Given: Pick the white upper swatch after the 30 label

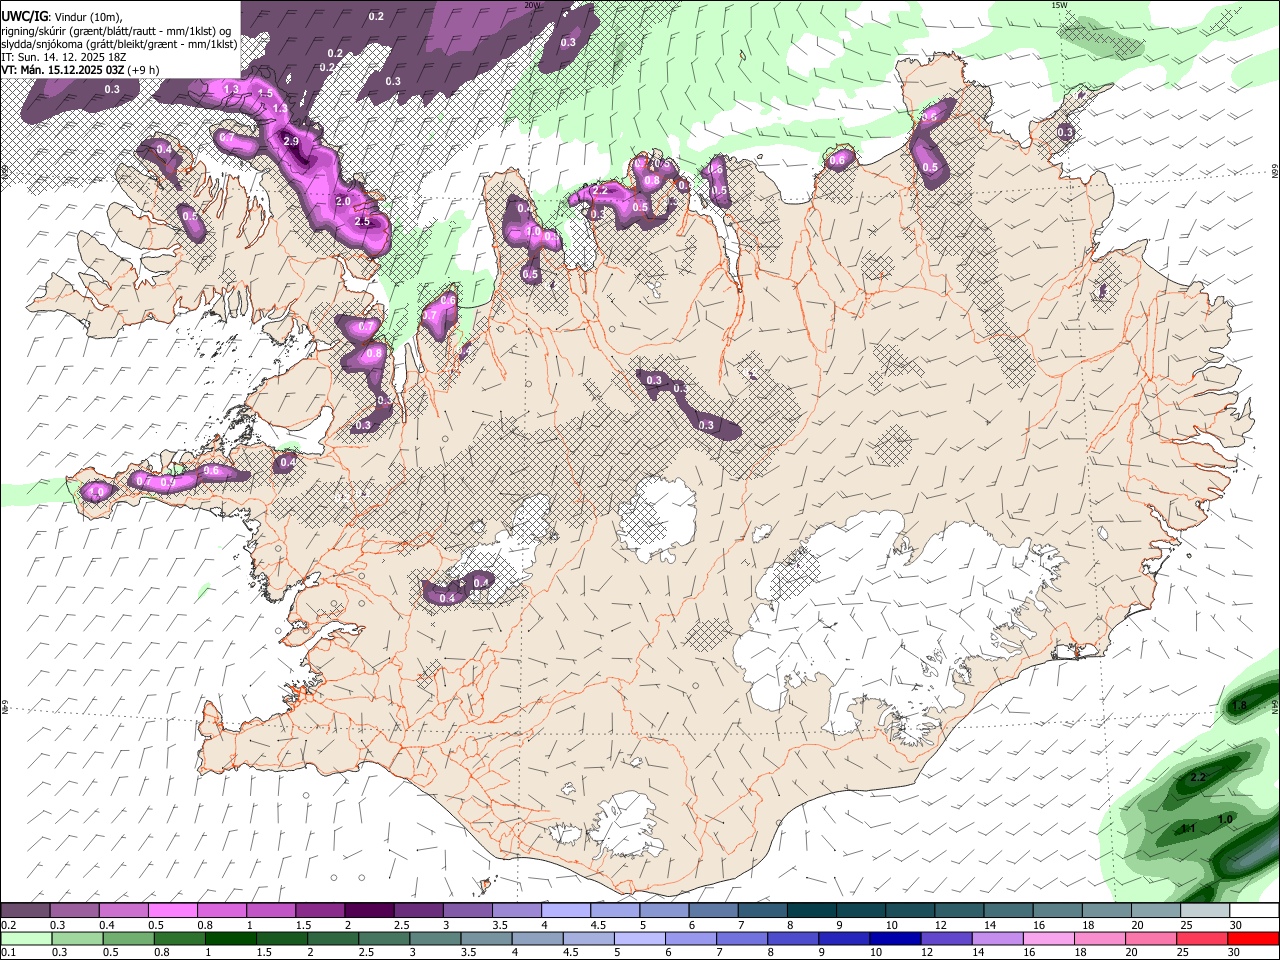Looking at the screenshot, I should tap(1254, 910).
